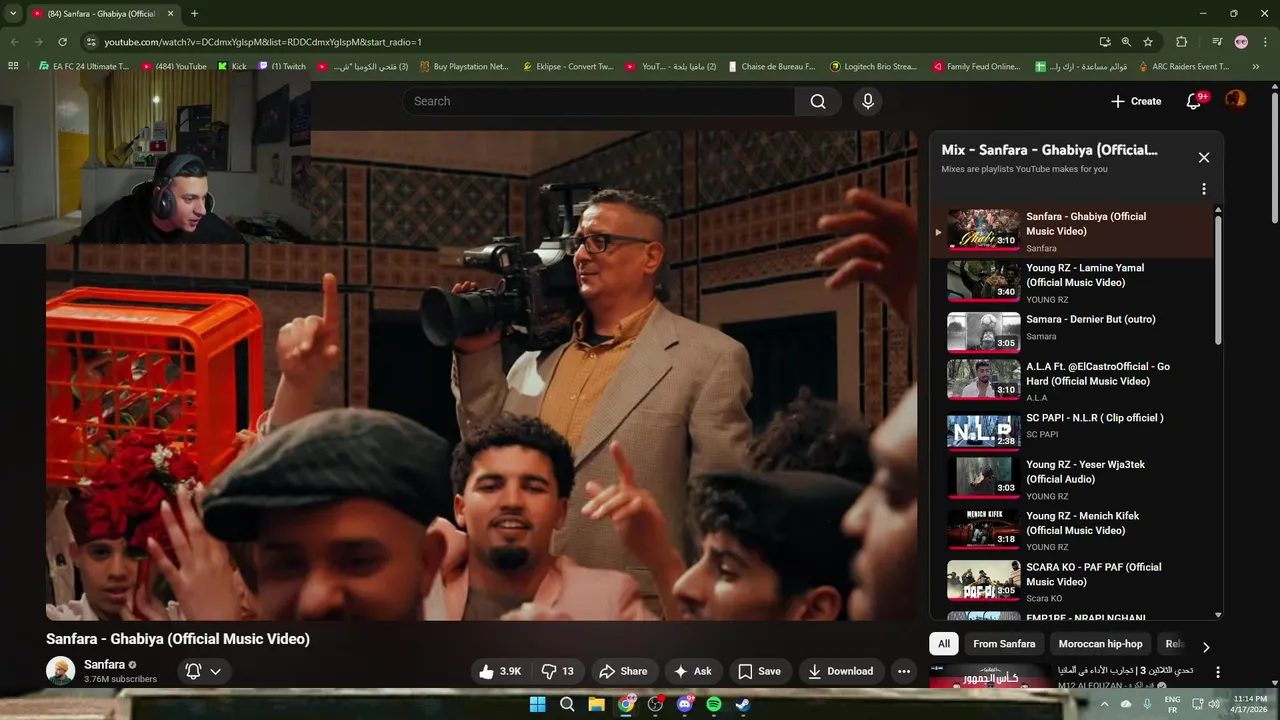Start voice search with the microphone icon

[x=868, y=101]
